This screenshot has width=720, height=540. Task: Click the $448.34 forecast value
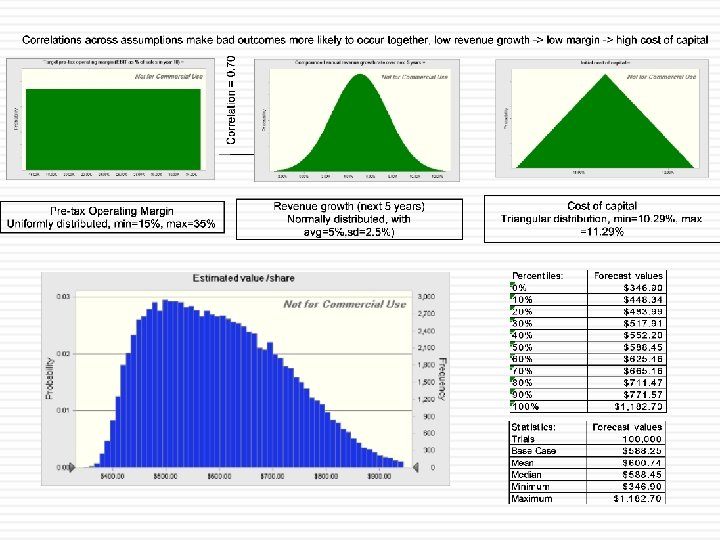coord(643,300)
